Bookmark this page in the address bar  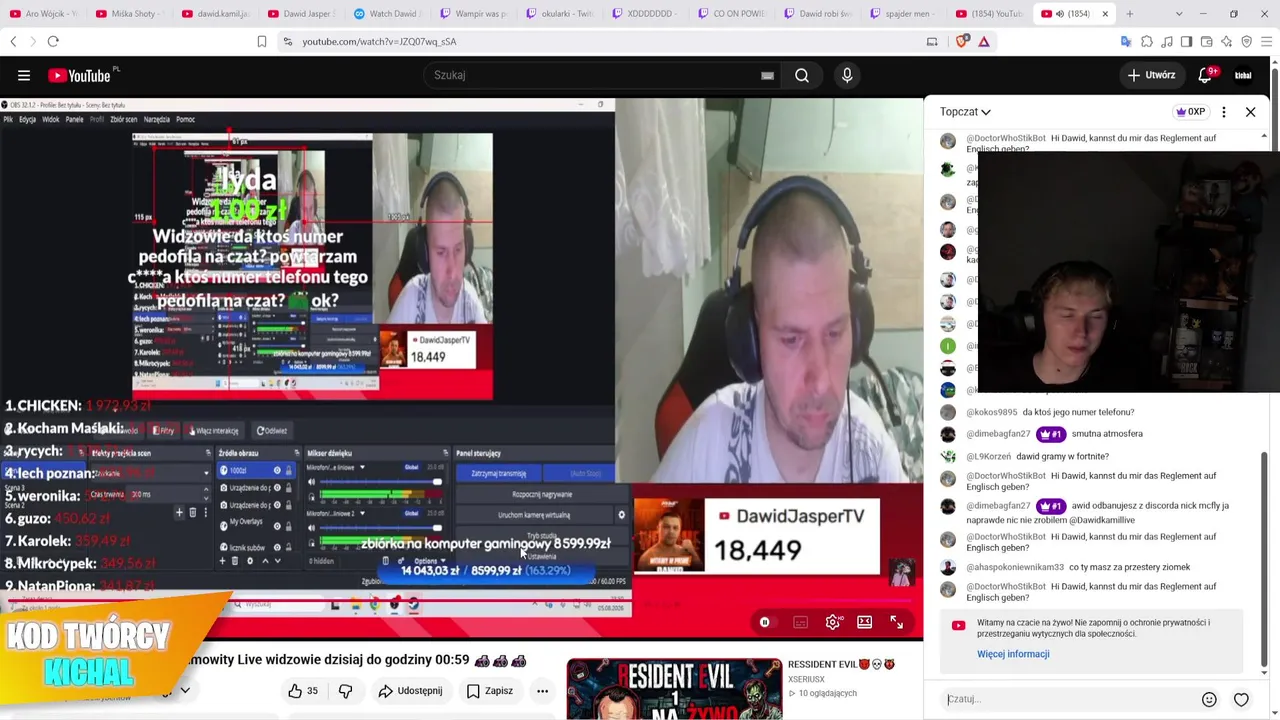(x=261, y=41)
